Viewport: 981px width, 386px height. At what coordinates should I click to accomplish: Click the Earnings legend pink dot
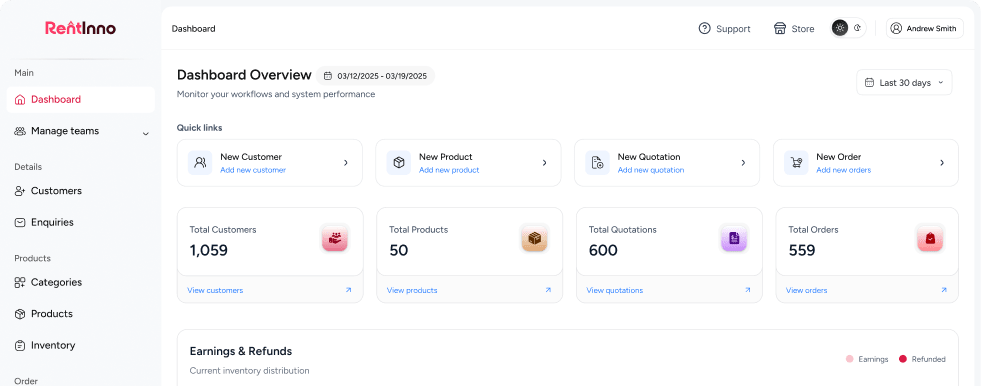(850, 359)
